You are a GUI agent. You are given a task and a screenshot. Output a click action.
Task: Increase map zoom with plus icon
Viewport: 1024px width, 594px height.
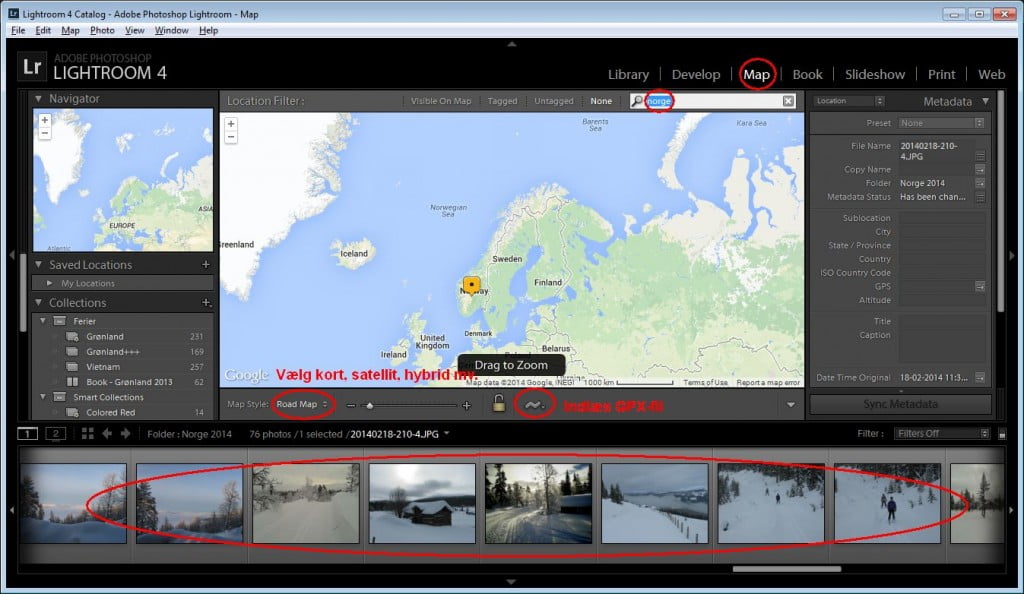[x=466, y=405]
